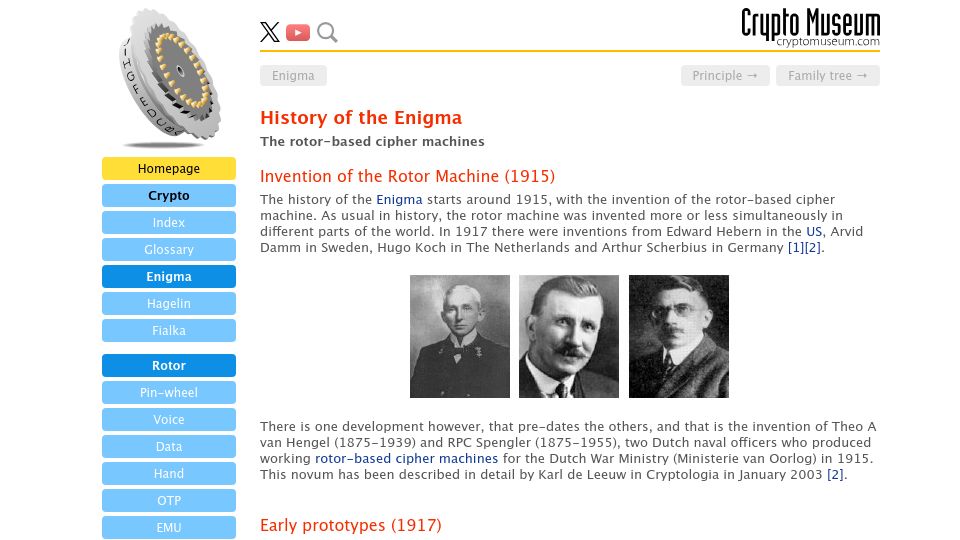960x540 pixels.
Task: Open the right portrait of man with glasses
Action: (679, 336)
